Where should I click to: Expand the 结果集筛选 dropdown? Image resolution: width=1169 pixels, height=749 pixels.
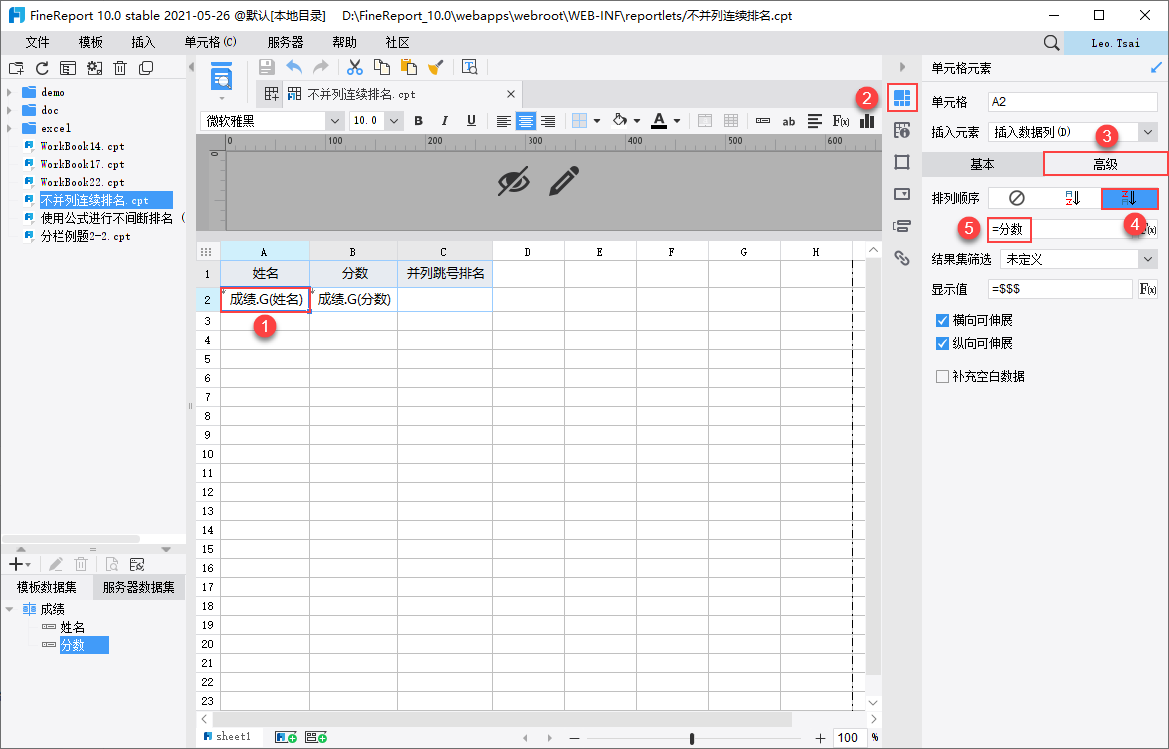tap(1147, 259)
